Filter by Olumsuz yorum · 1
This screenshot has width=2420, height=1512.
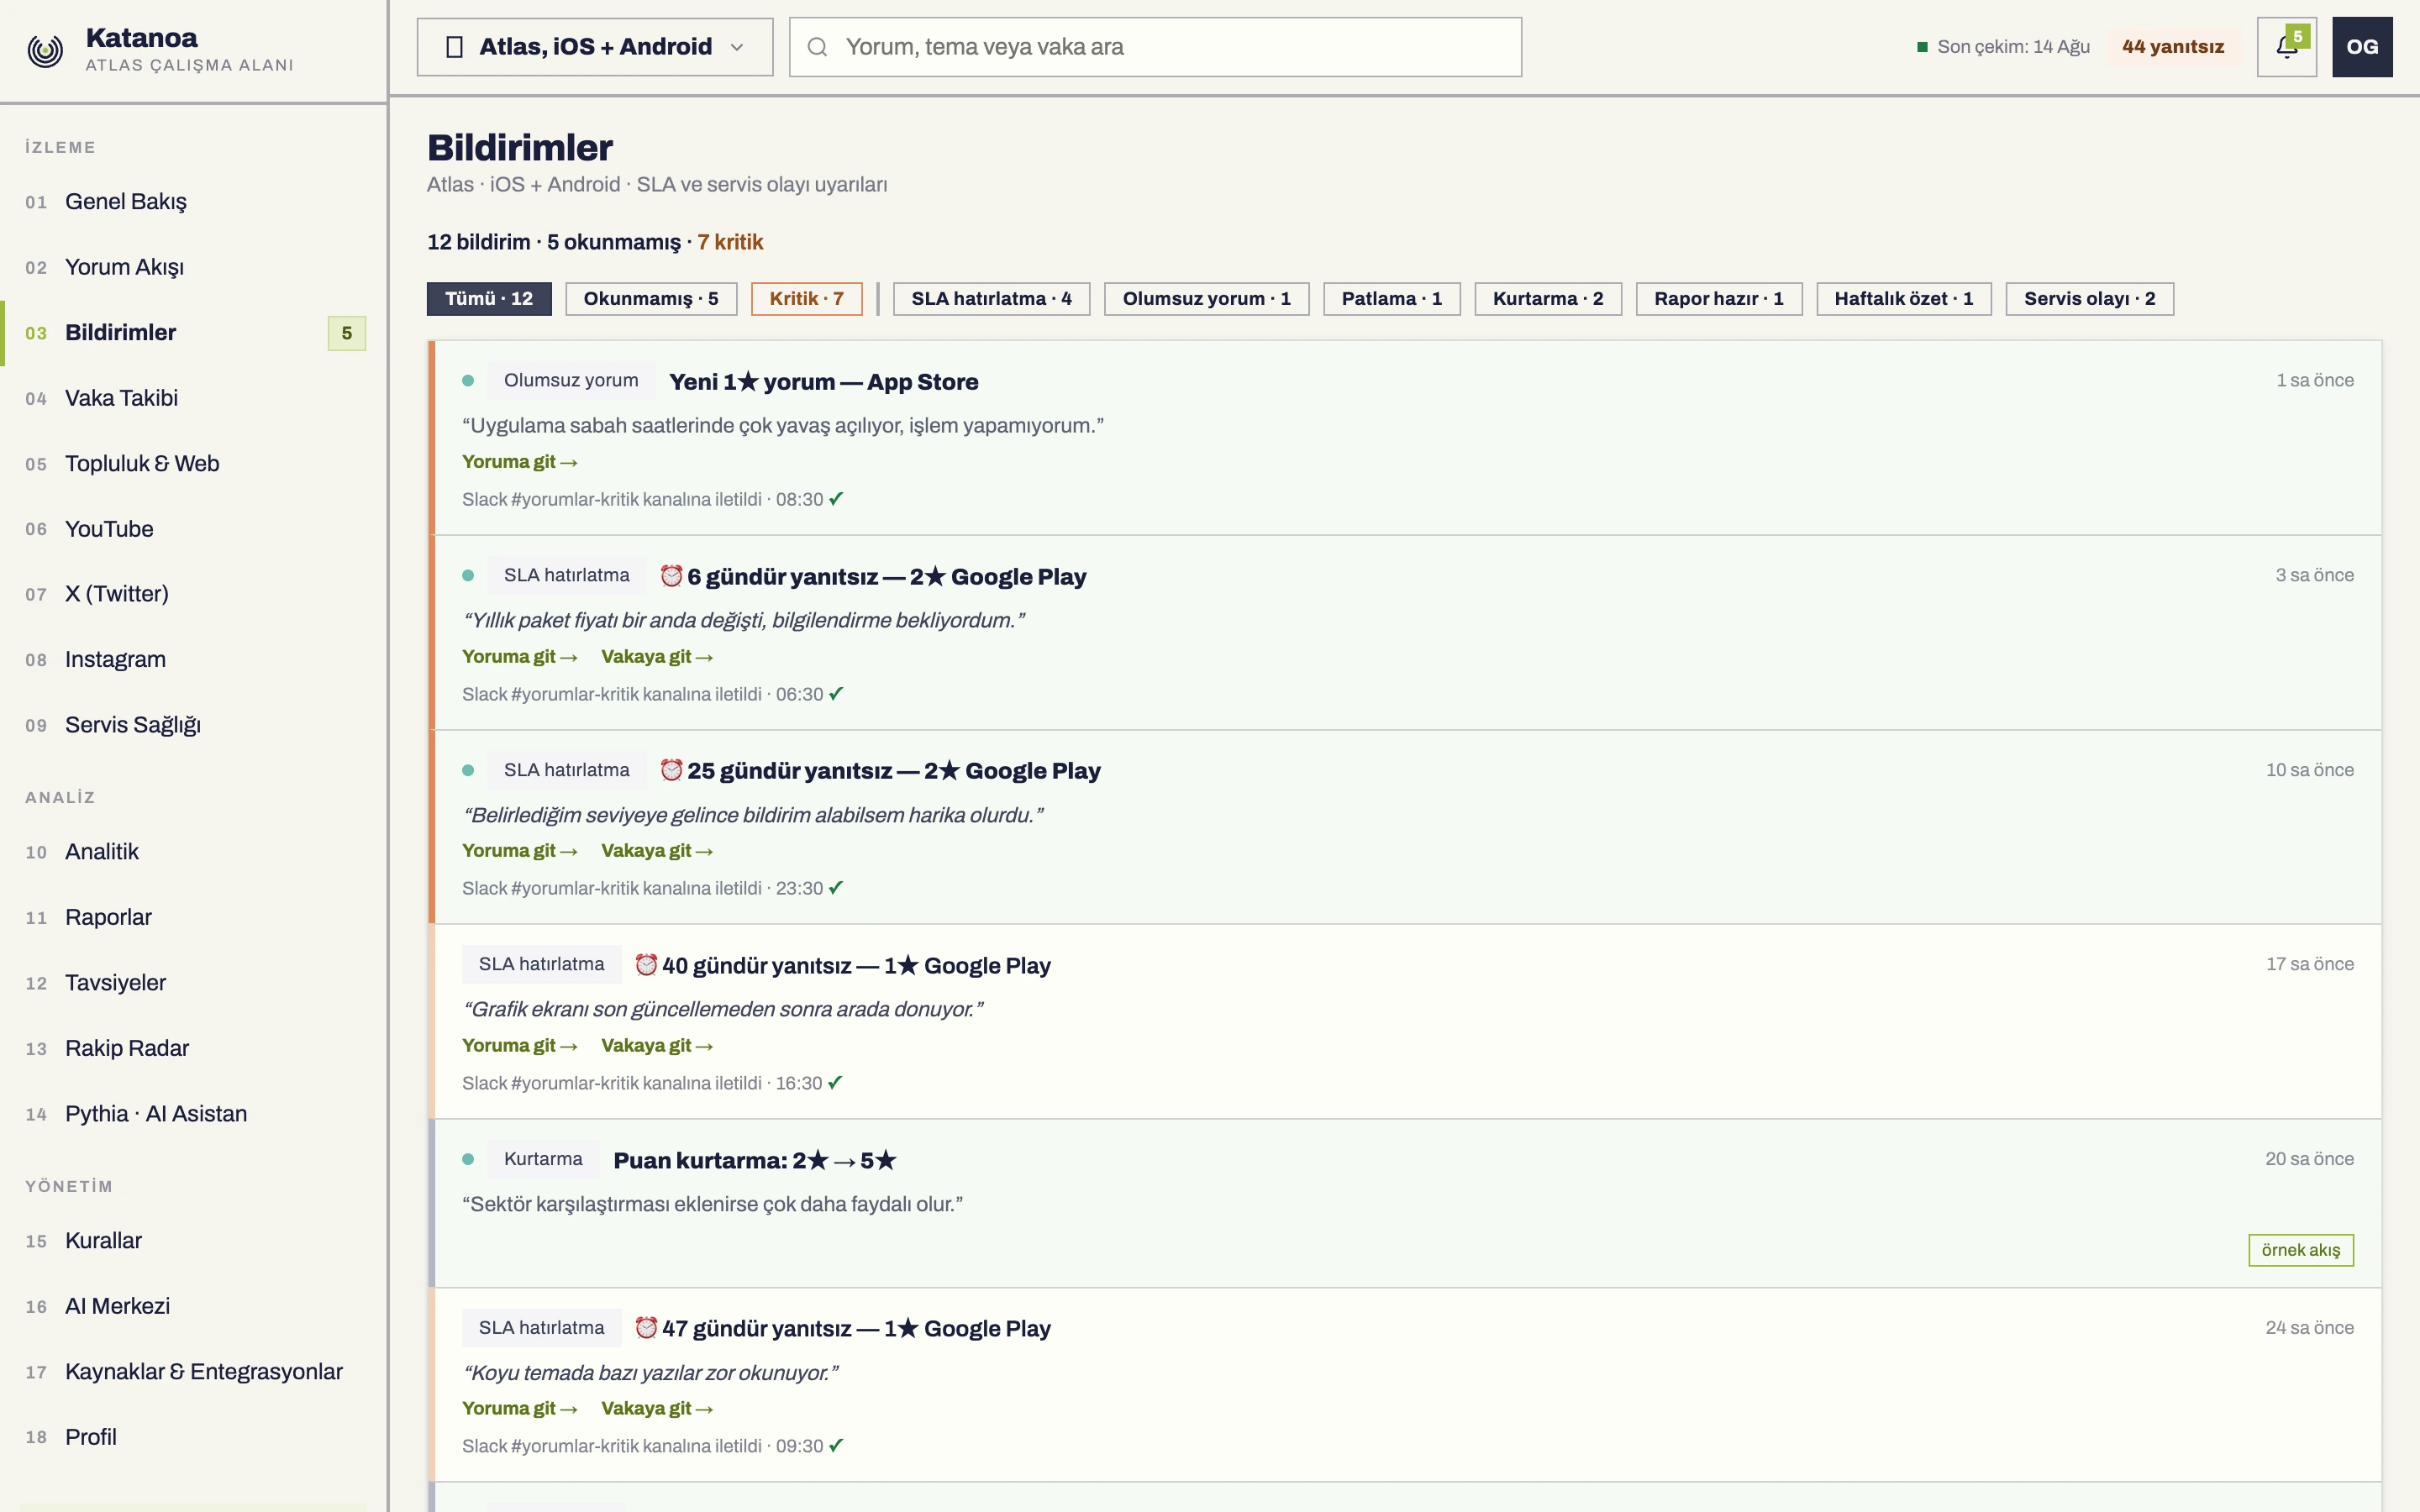1206,299
